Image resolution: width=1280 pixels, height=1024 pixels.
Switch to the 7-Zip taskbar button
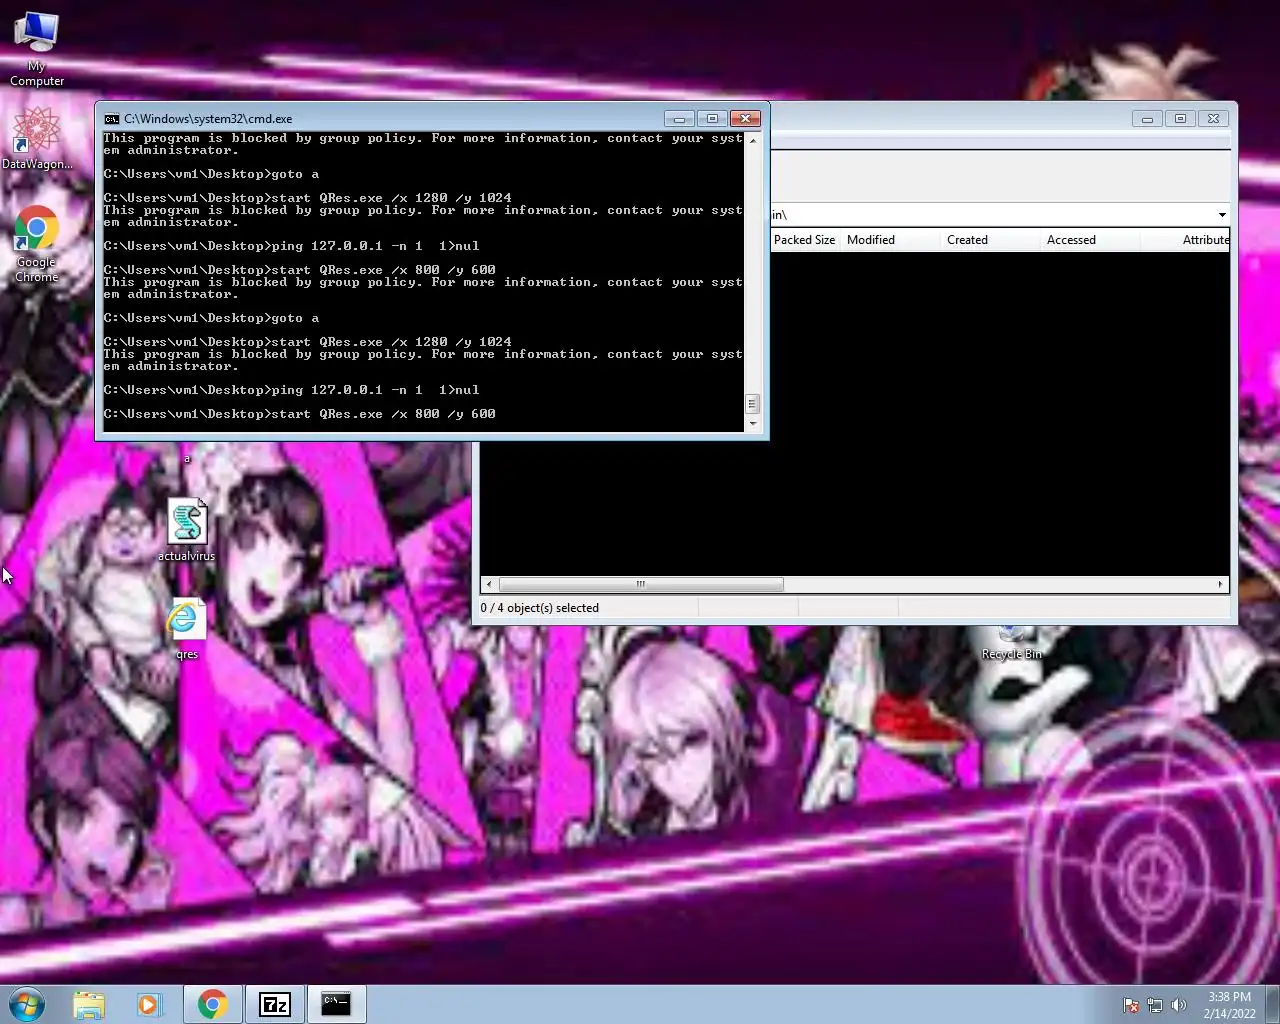(x=274, y=1004)
